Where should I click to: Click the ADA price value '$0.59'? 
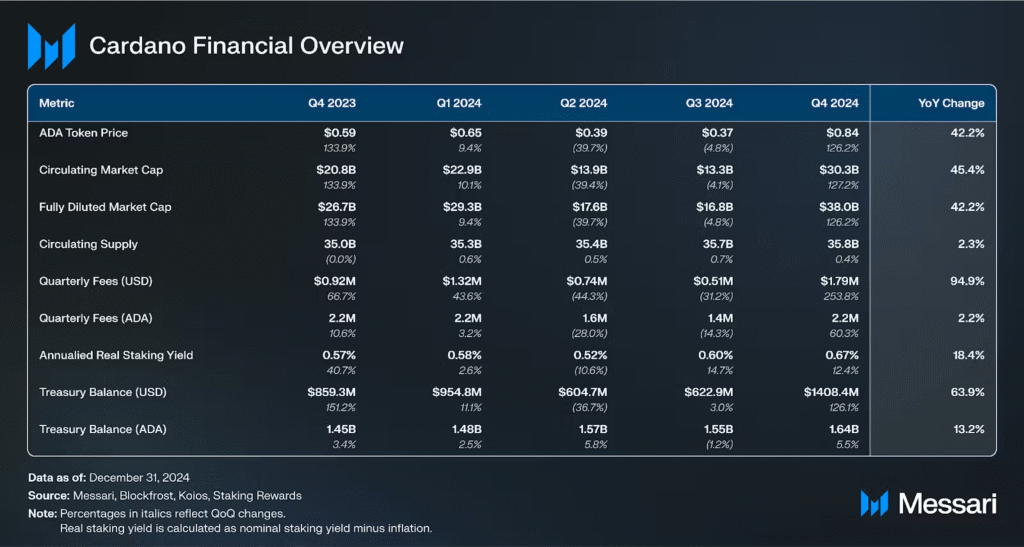[340, 133]
